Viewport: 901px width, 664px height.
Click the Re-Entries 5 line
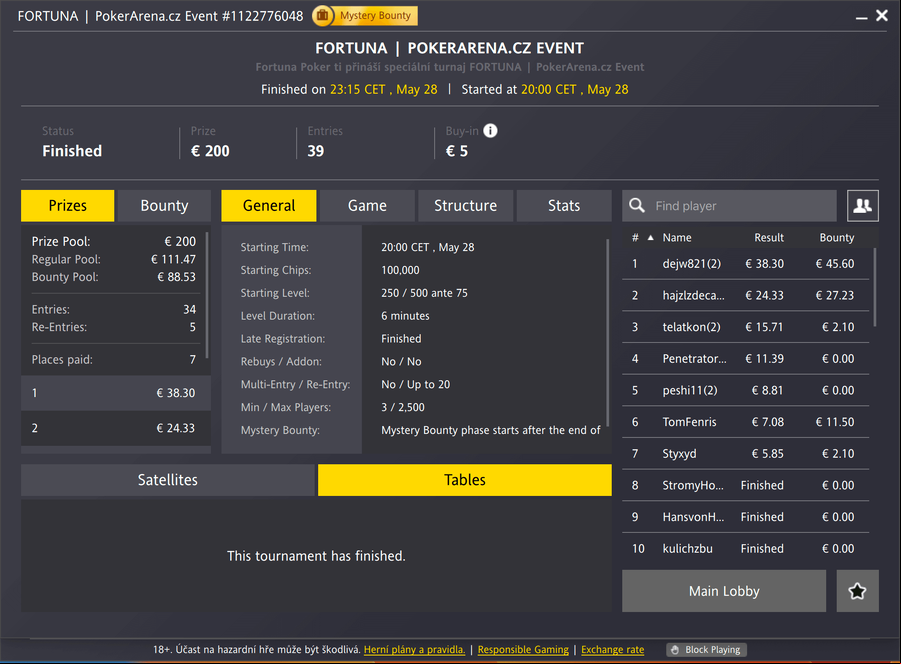[x=114, y=327]
